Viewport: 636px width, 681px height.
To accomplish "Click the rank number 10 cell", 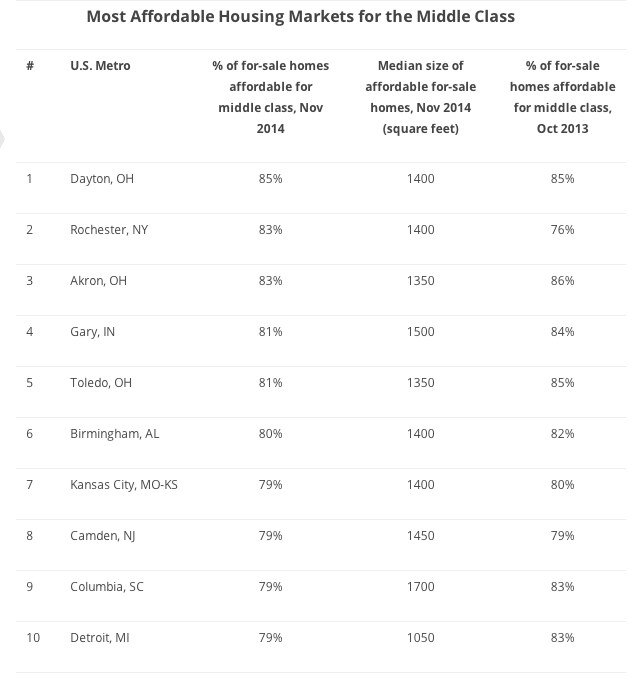I will point(33,638).
